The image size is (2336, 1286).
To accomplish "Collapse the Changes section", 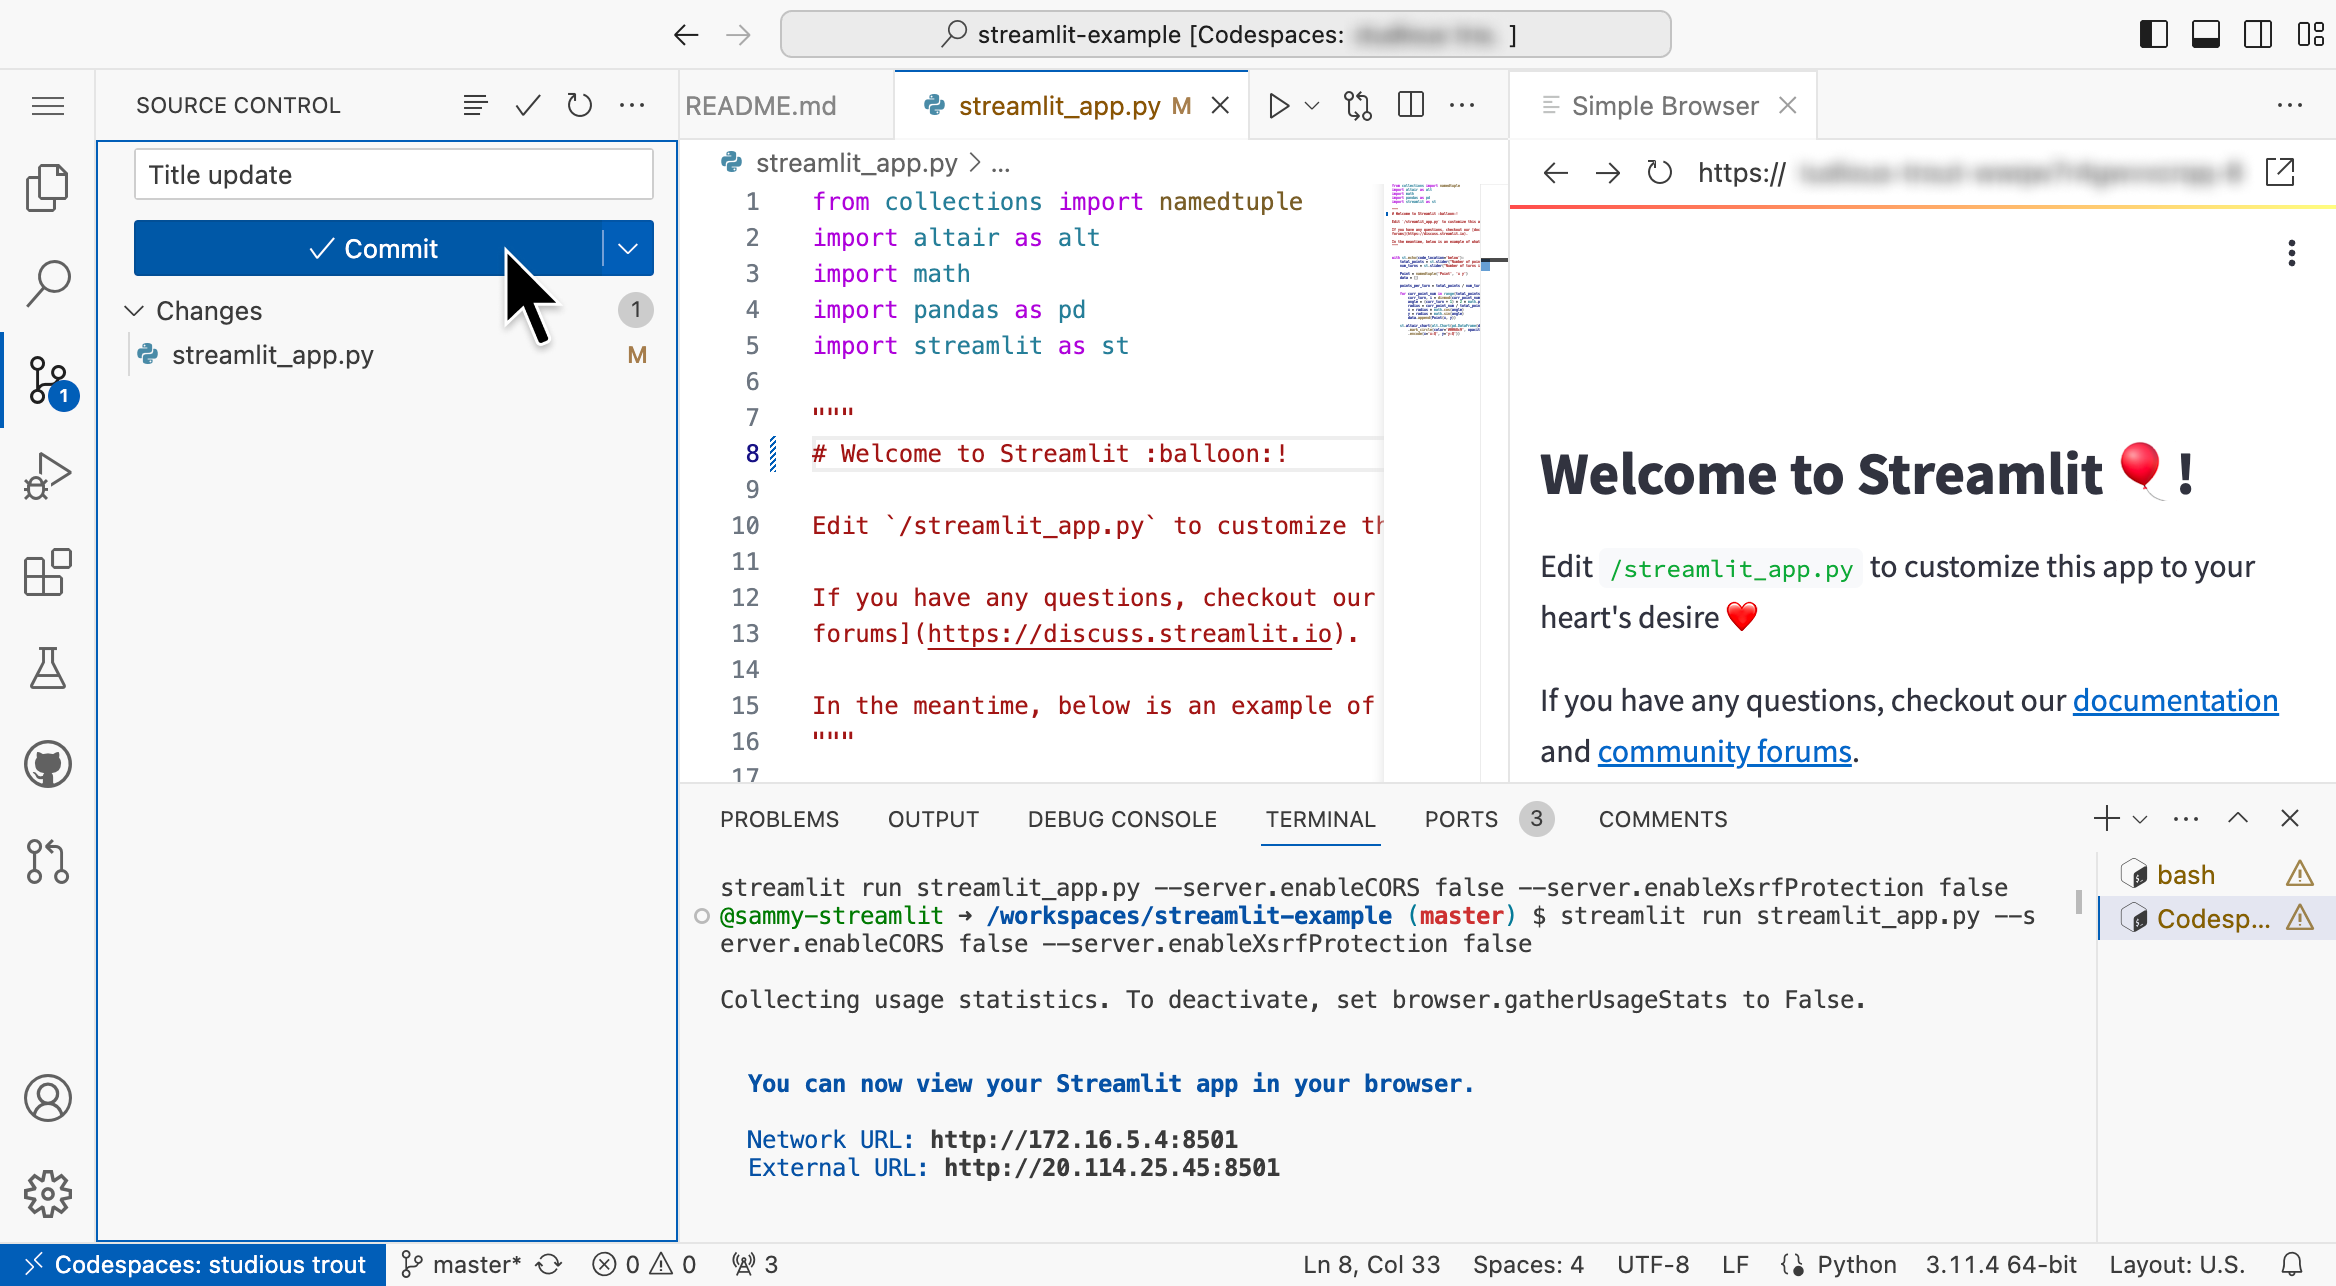I will tap(134, 311).
